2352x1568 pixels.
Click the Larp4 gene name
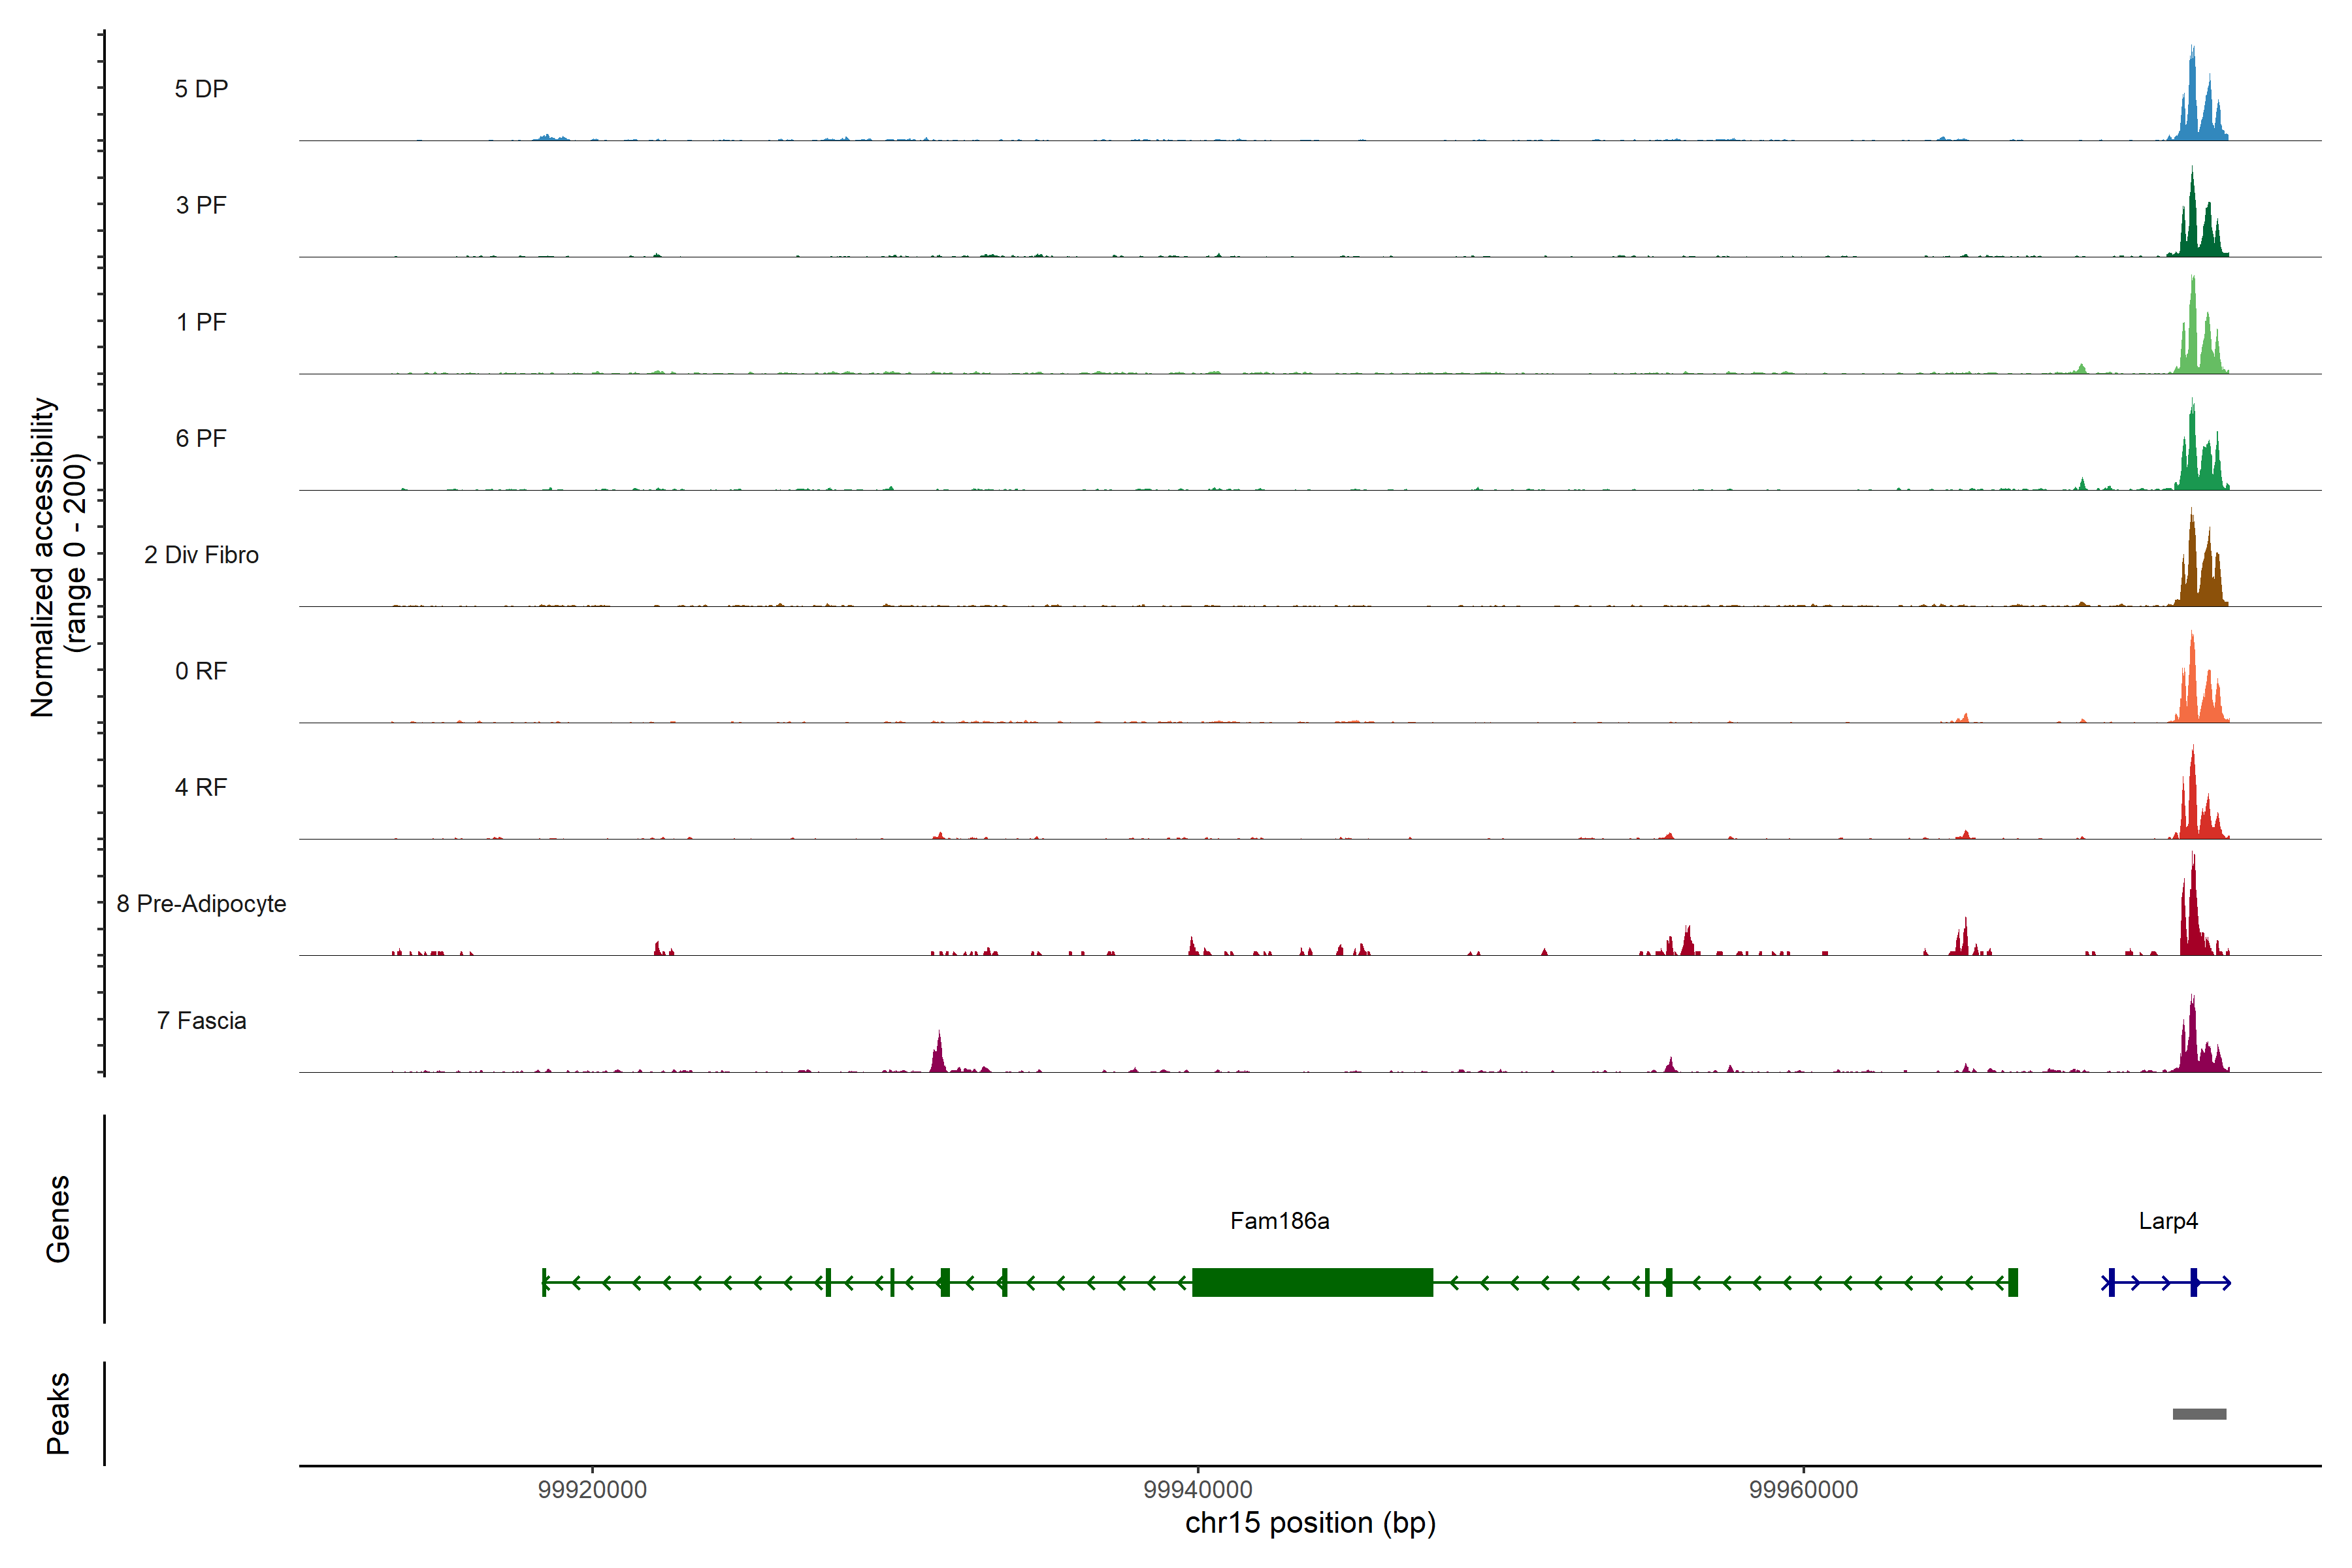[2168, 1221]
